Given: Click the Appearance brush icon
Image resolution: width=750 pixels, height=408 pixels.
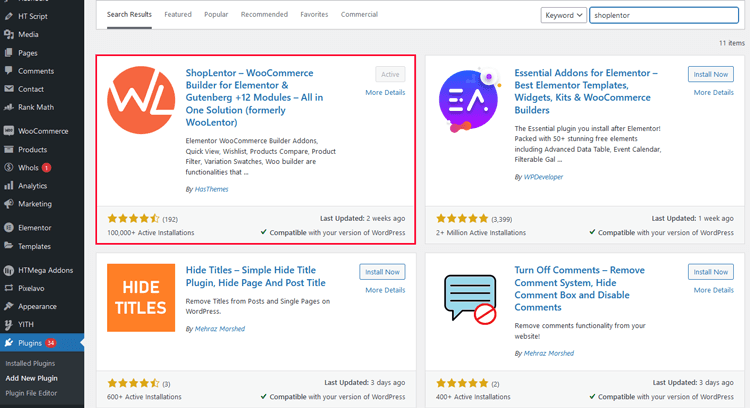Looking at the screenshot, I should 9,306.
